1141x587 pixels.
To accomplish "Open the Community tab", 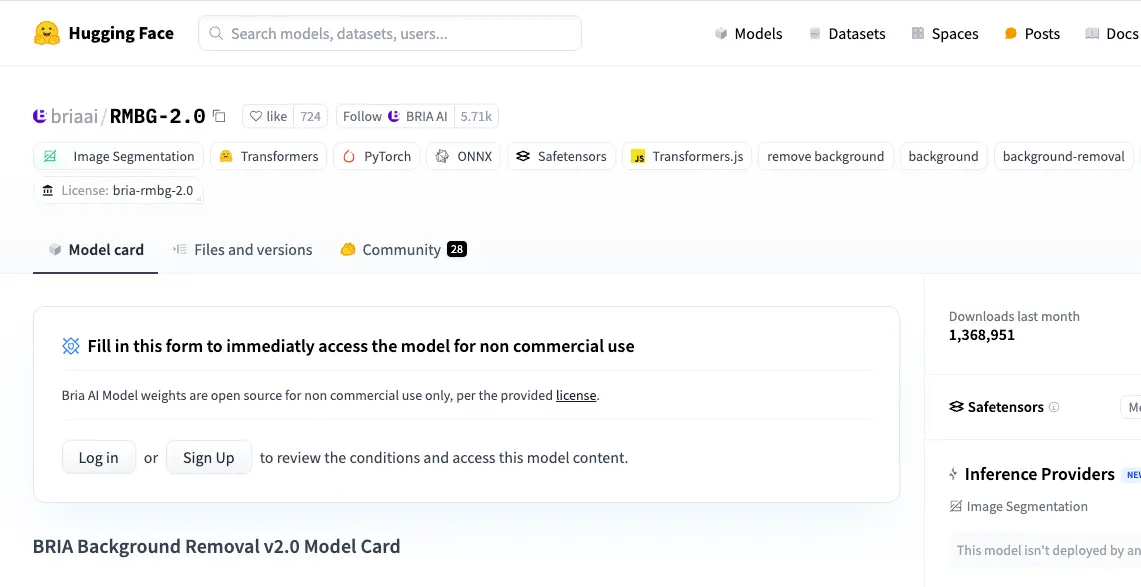I will click(x=403, y=250).
